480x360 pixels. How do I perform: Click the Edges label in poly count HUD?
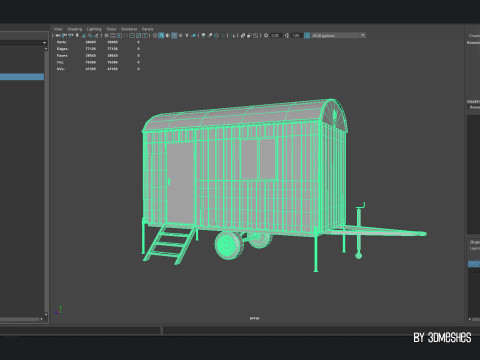pyautogui.click(x=62, y=49)
